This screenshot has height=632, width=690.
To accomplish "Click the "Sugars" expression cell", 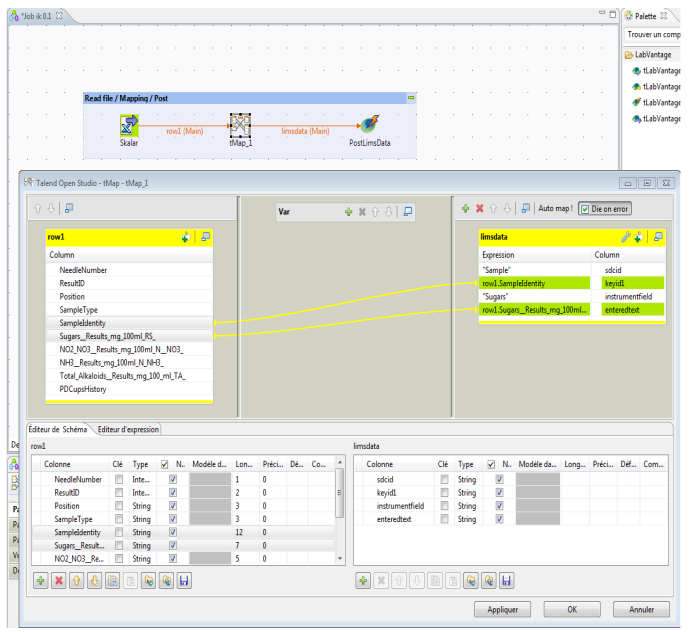I will tap(534, 297).
